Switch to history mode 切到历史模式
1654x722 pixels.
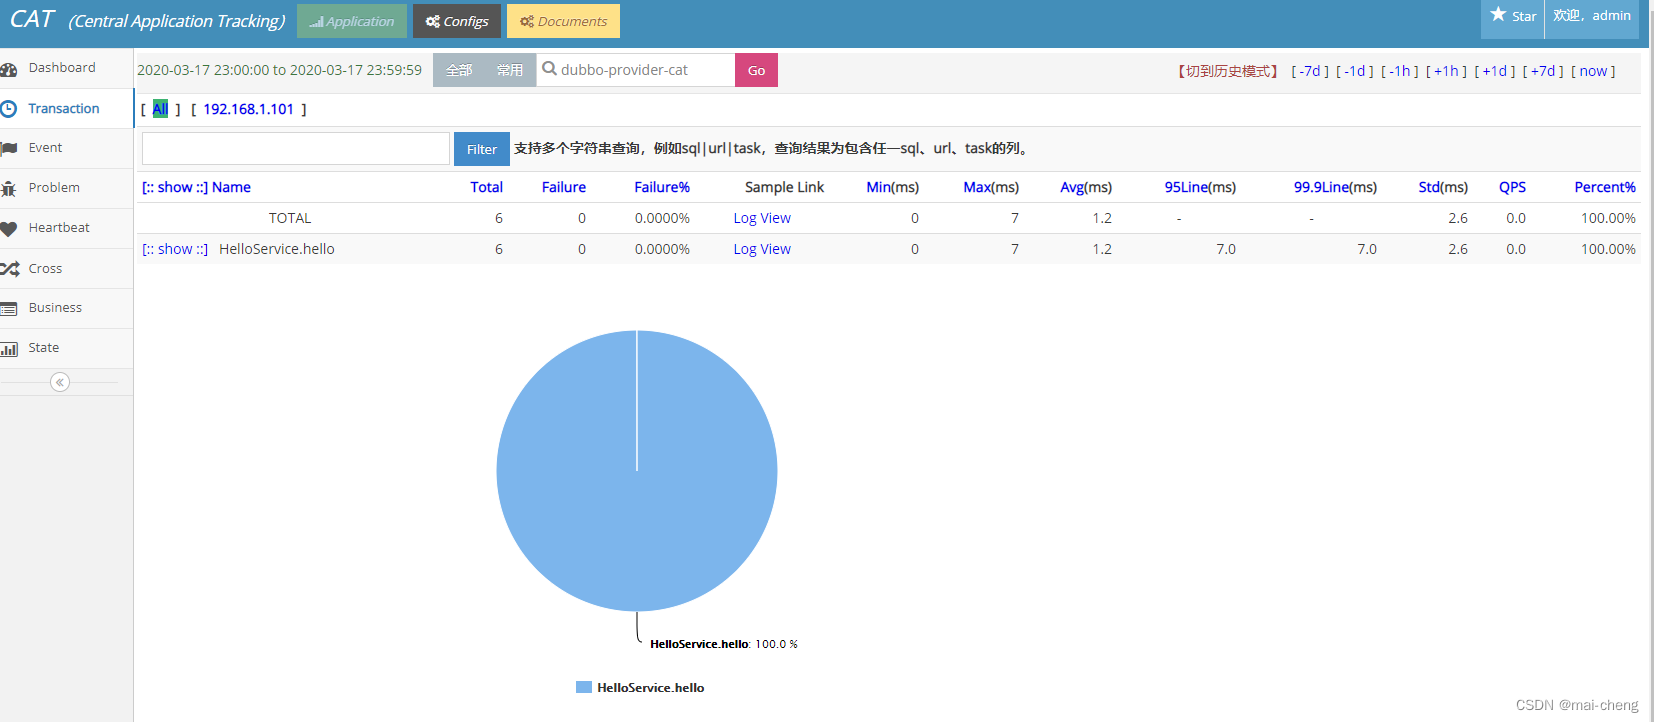tap(1228, 71)
